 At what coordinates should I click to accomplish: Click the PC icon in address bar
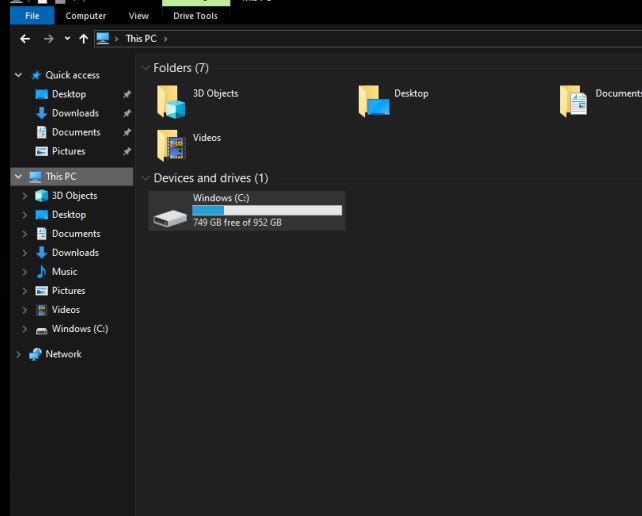tap(103, 38)
